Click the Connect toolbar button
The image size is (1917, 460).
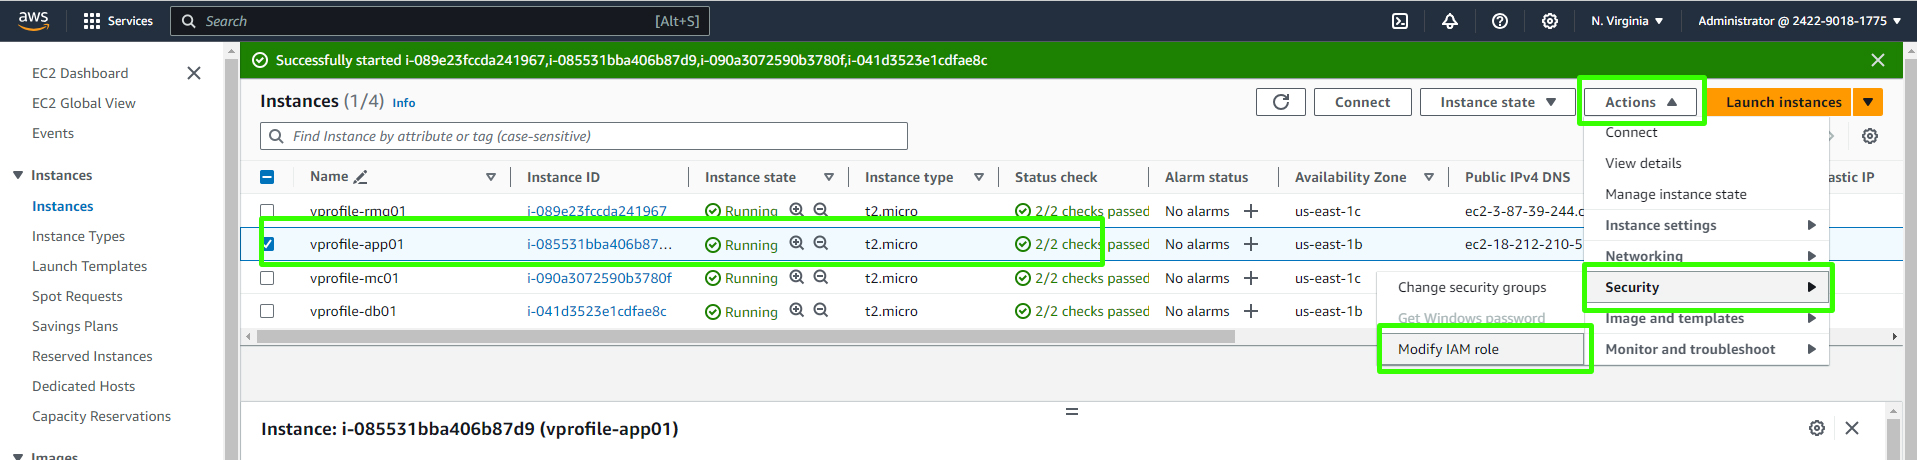point(1362,102)
